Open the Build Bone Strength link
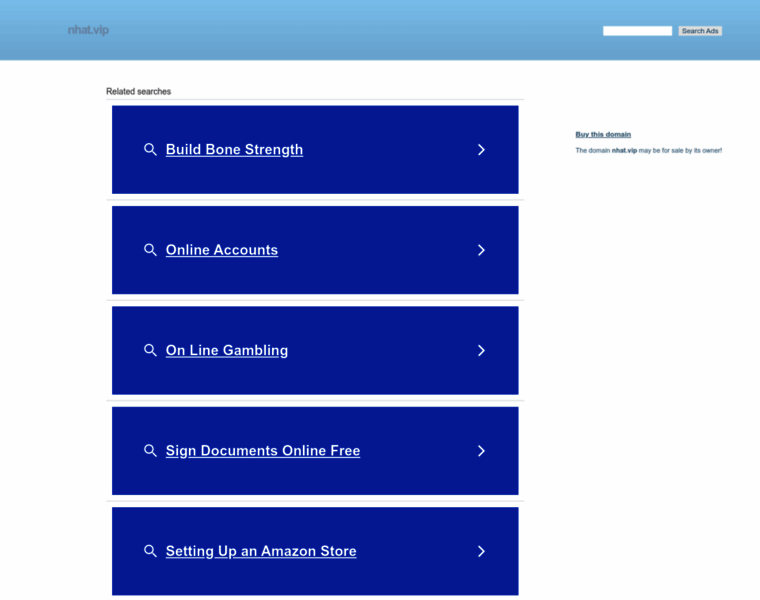Viewport: 760px width, 600px height. point(234,150)
